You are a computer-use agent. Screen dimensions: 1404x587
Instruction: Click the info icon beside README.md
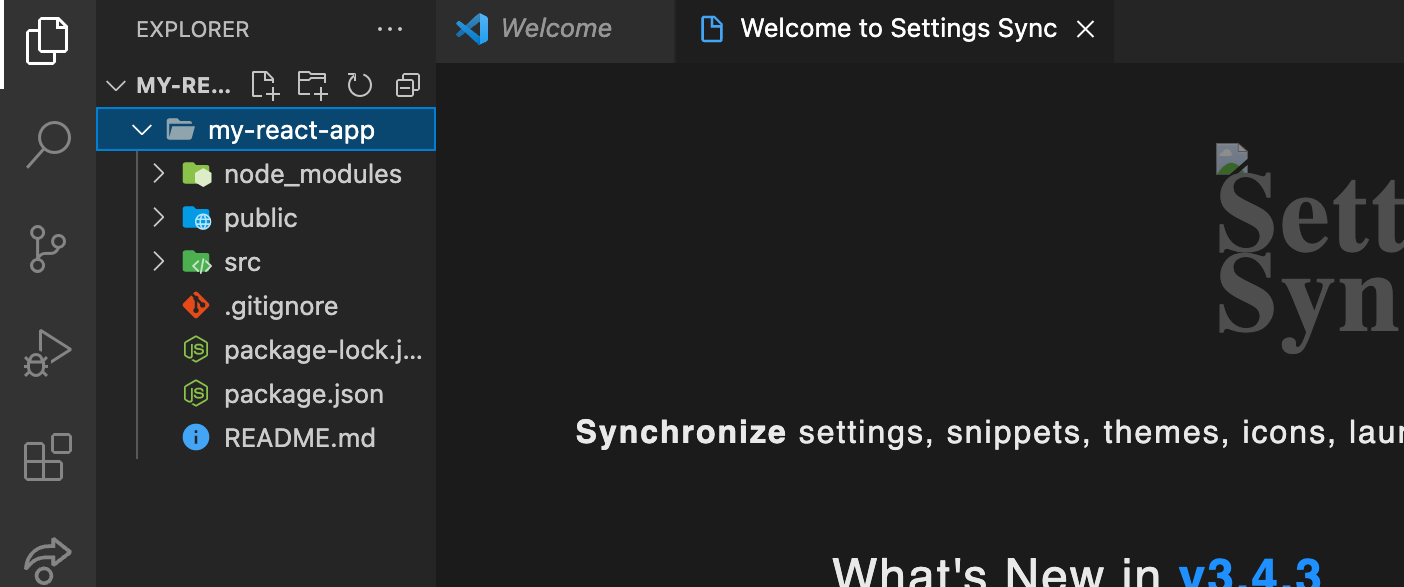(x=196, y=438)
